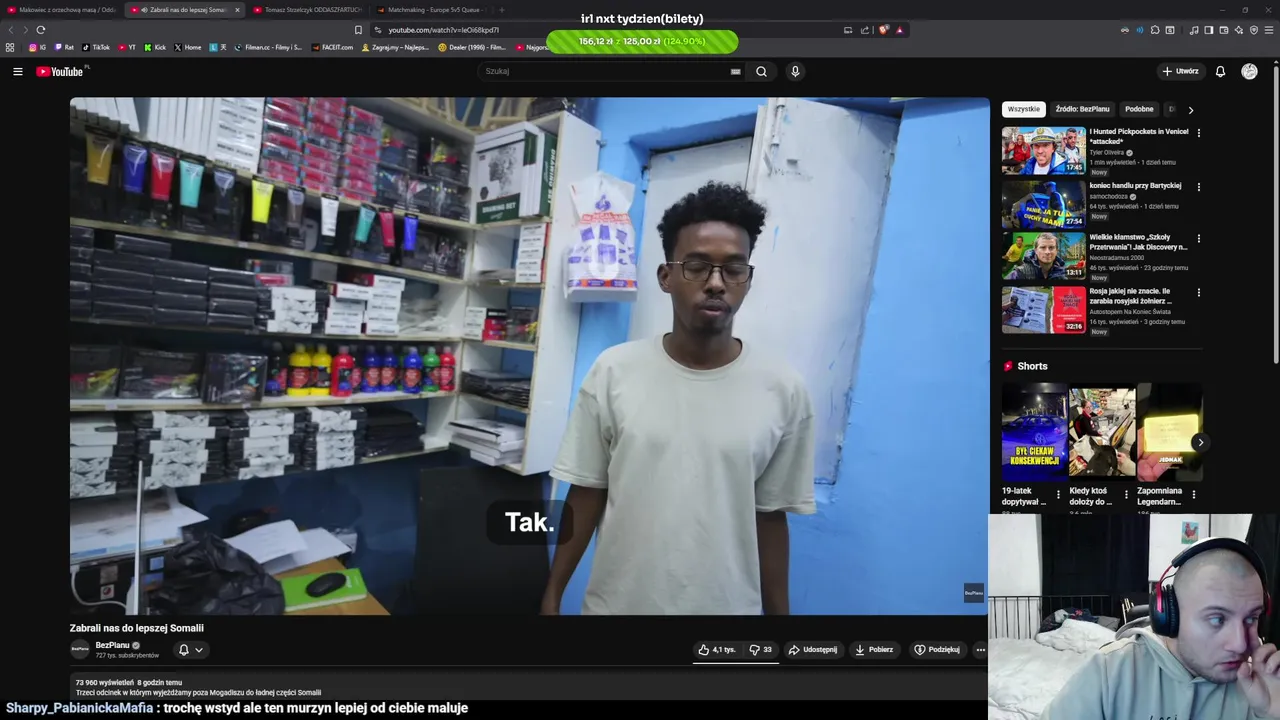Screen dimensions: 1280x720
Task: Click the browser address bar URL
Action: [x=444, y=30]
